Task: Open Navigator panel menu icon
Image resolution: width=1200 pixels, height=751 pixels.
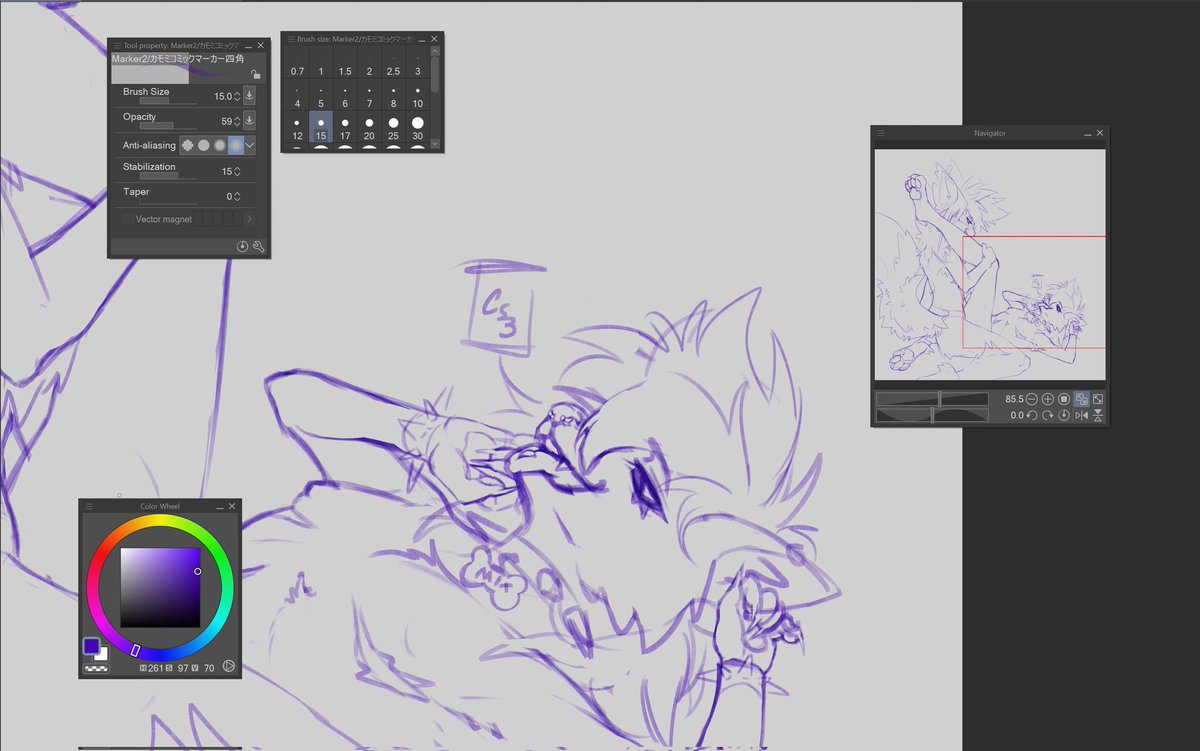Action: 881,133
